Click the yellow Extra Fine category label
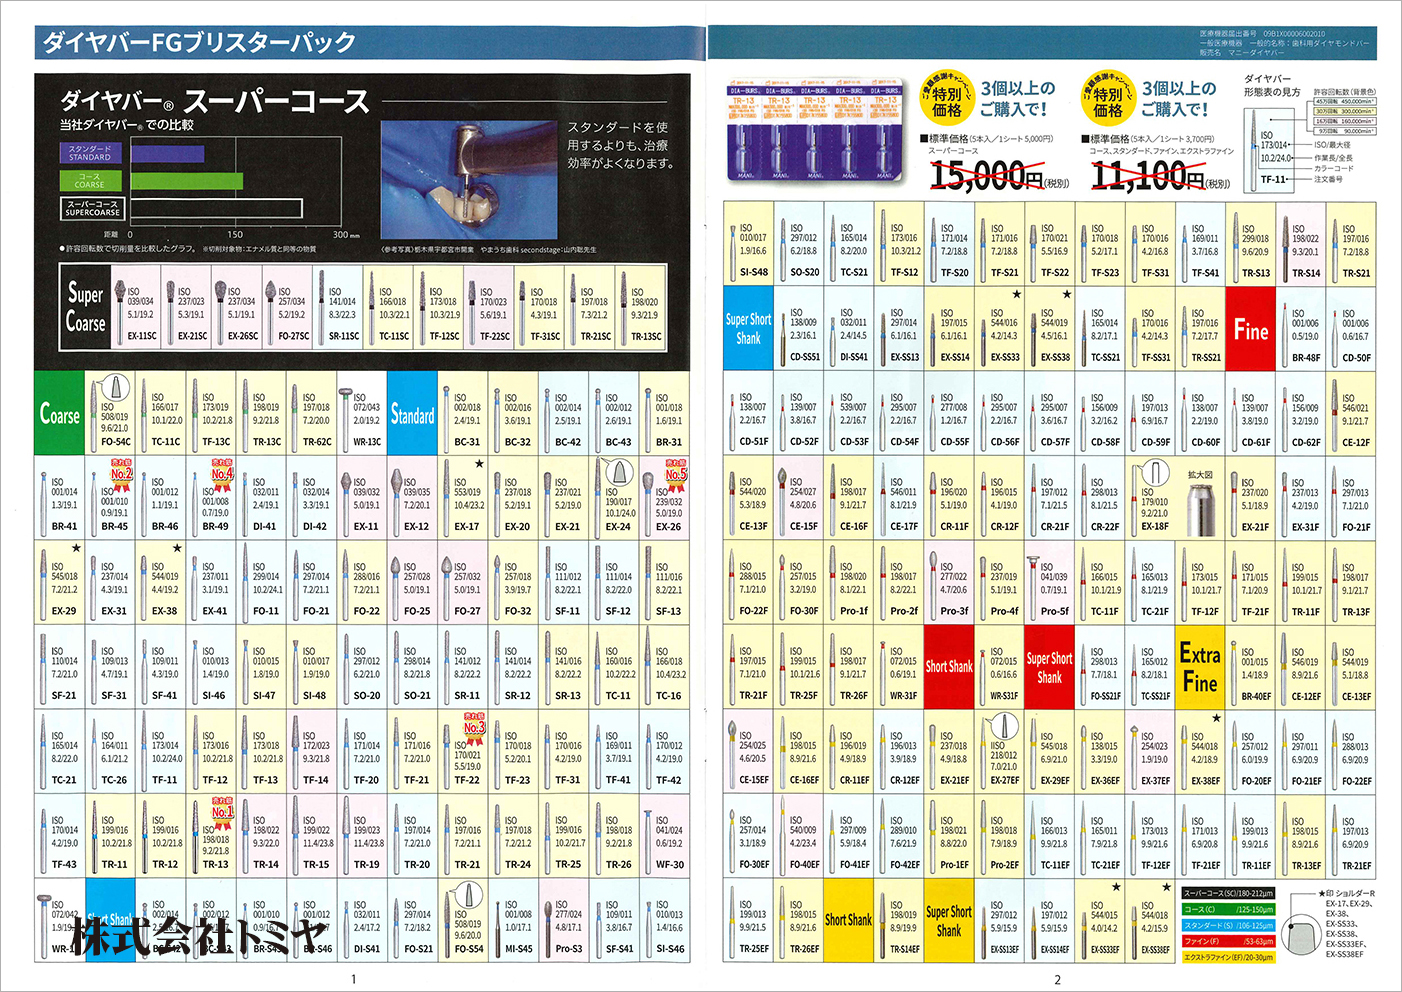This screenshot has width=1402, height=992. coord(1200,667)
